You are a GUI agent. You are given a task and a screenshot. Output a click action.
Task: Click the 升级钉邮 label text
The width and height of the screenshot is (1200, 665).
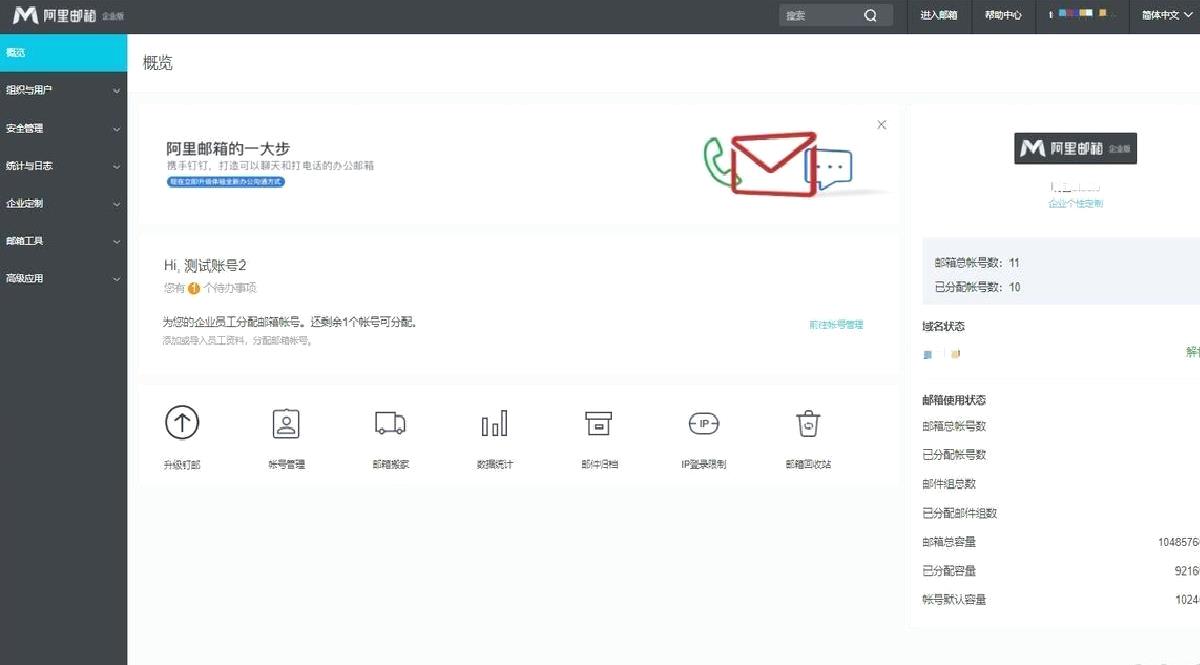click(182, 464)
